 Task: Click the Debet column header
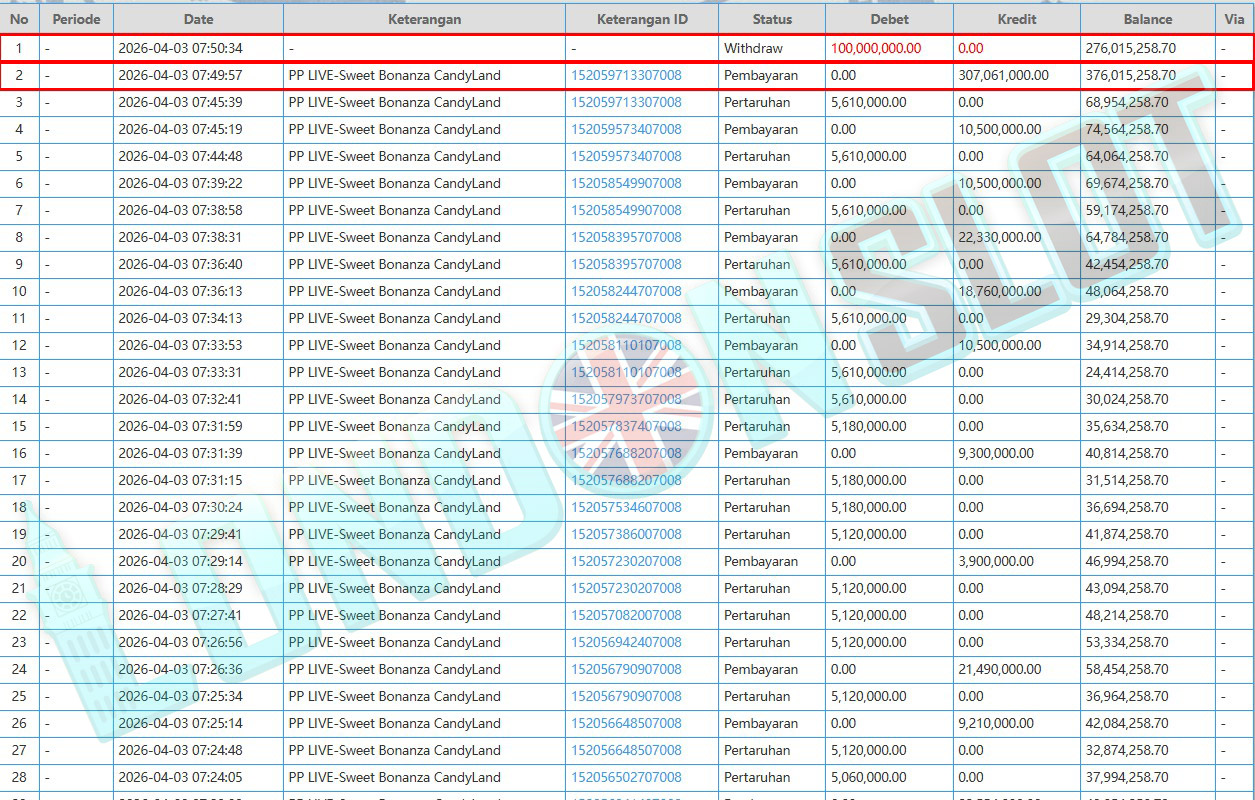889,19
